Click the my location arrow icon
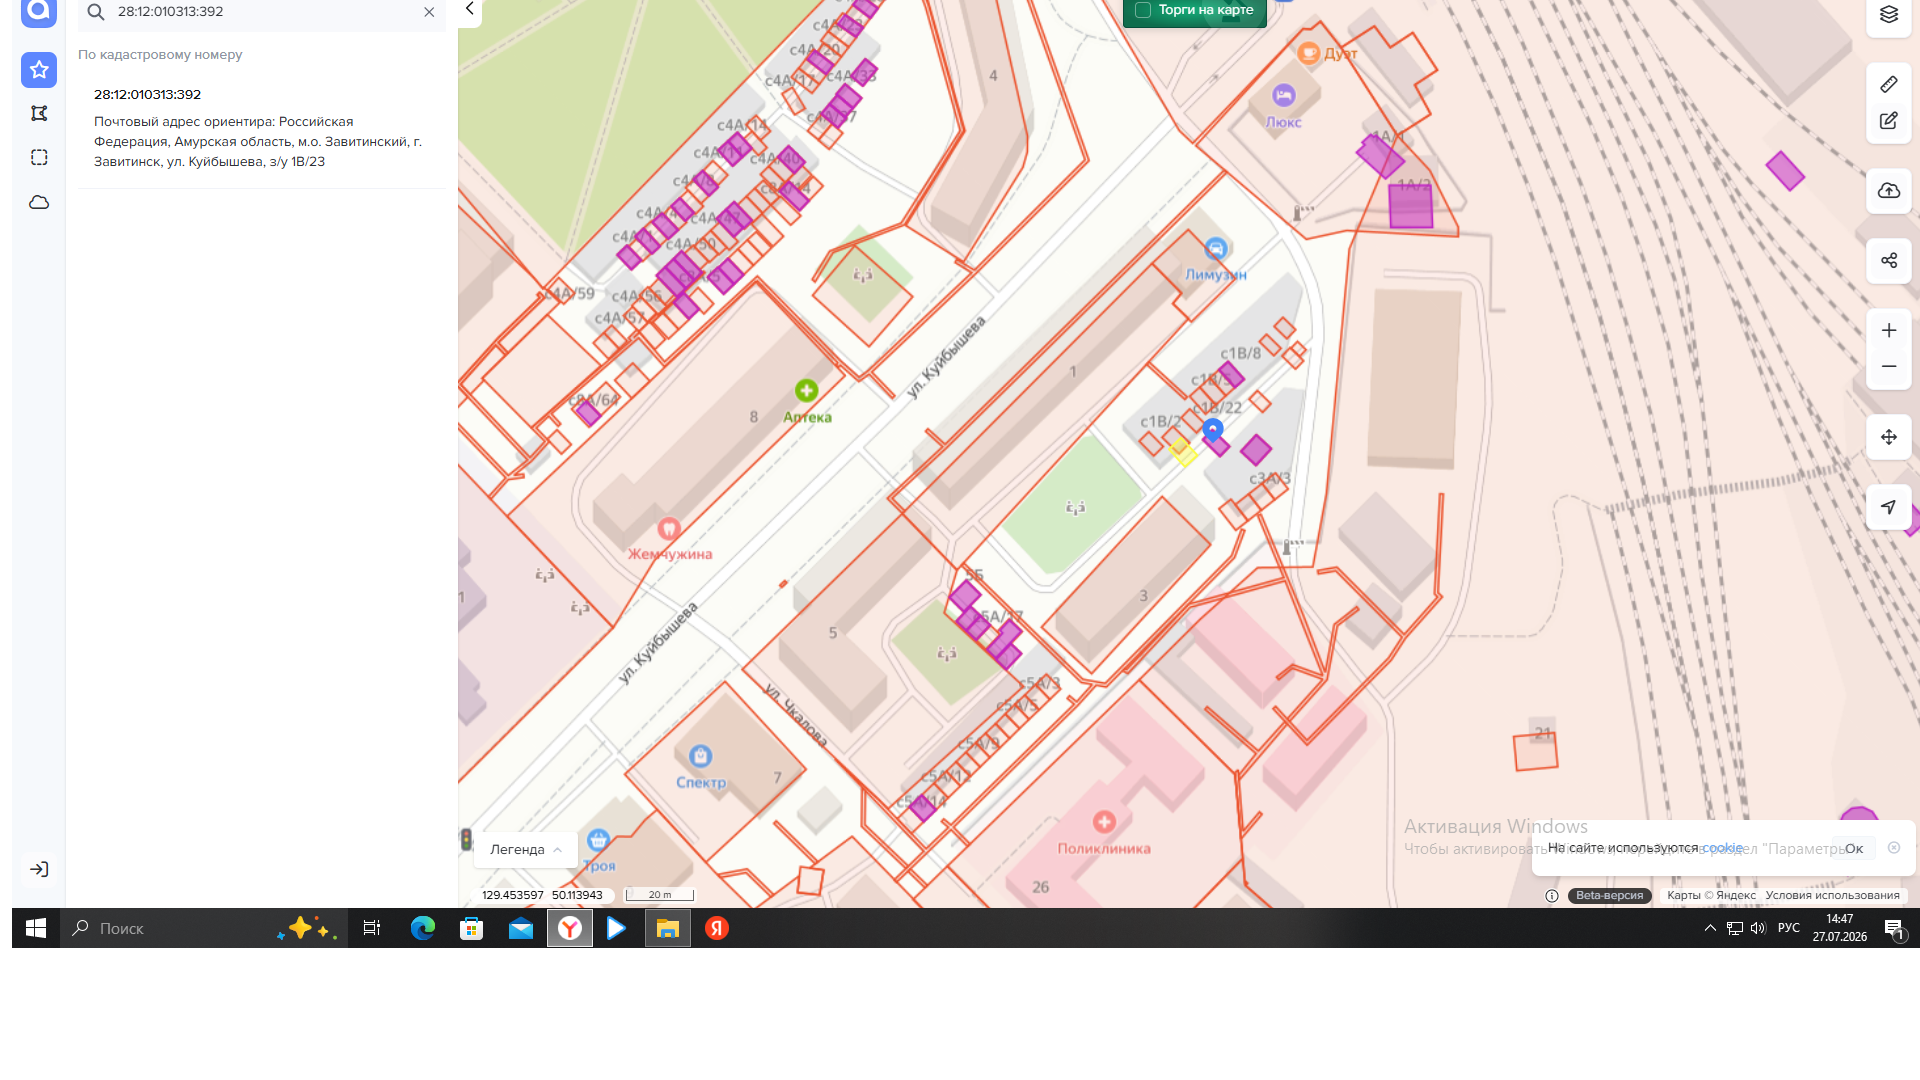 (x=1888, y=507)
